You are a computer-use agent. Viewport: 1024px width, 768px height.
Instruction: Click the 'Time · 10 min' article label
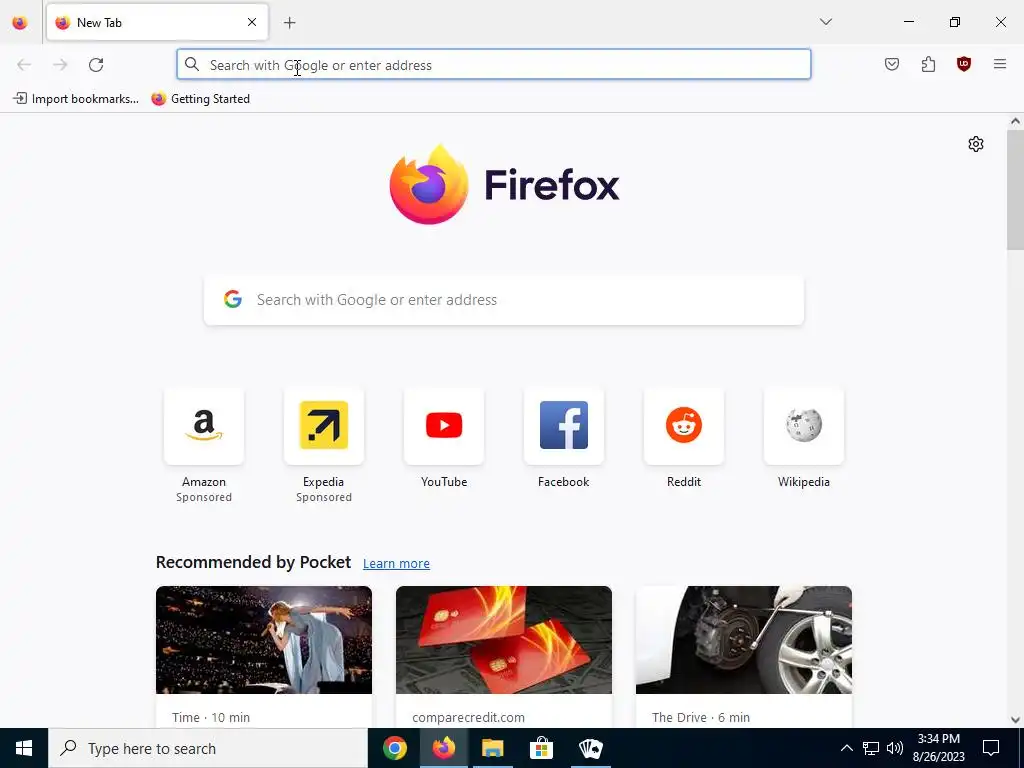(211, 717)
